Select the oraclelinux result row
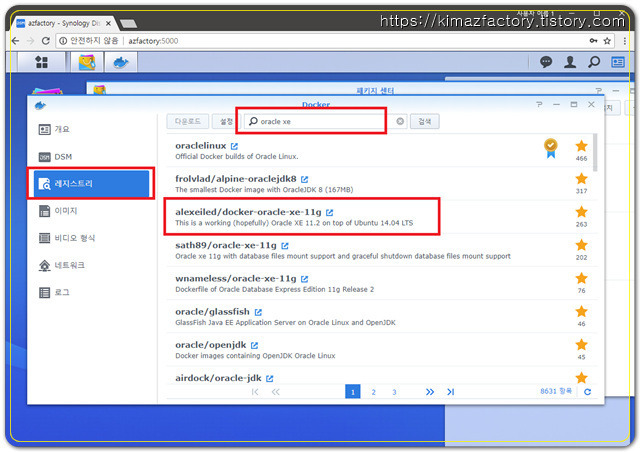The width and height of the screenshot is (640, 452). pyautogui.click(x=380, y=151)
